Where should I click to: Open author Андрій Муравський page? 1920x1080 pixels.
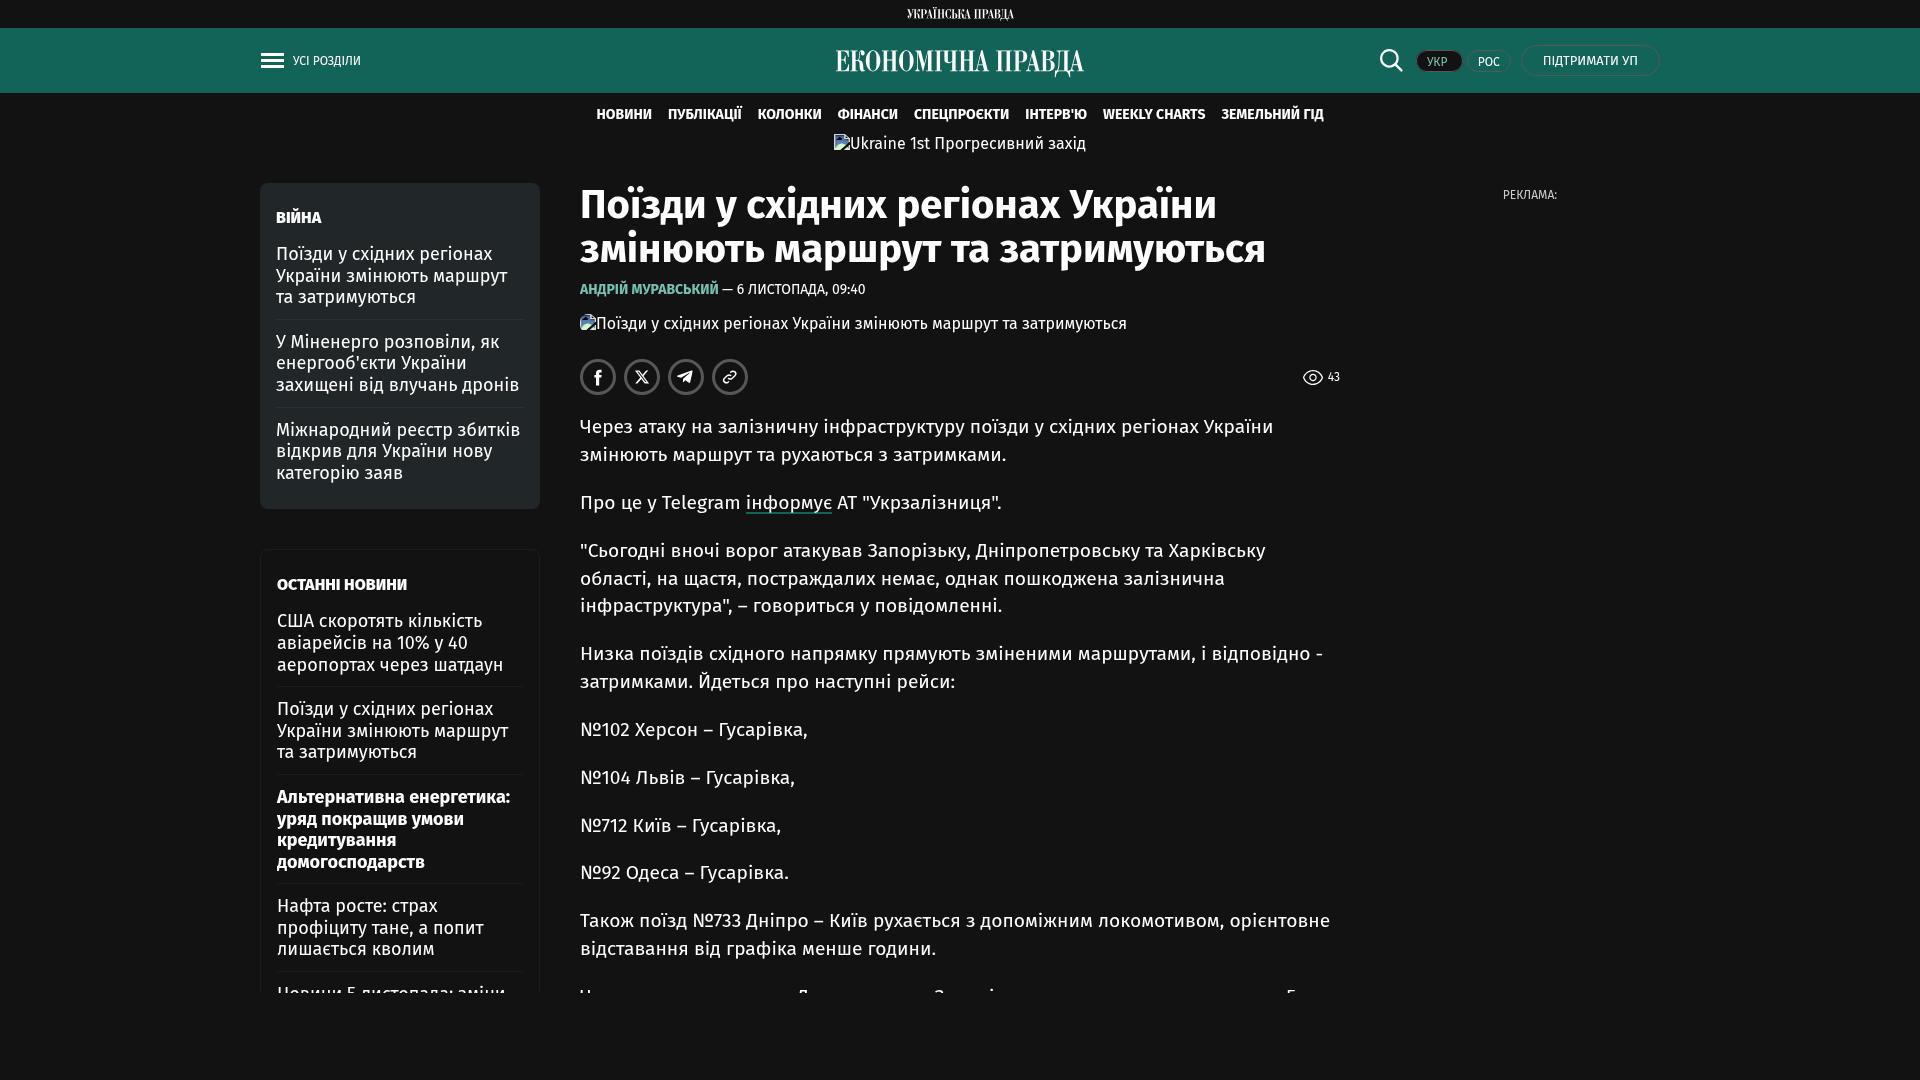[649, 289]
